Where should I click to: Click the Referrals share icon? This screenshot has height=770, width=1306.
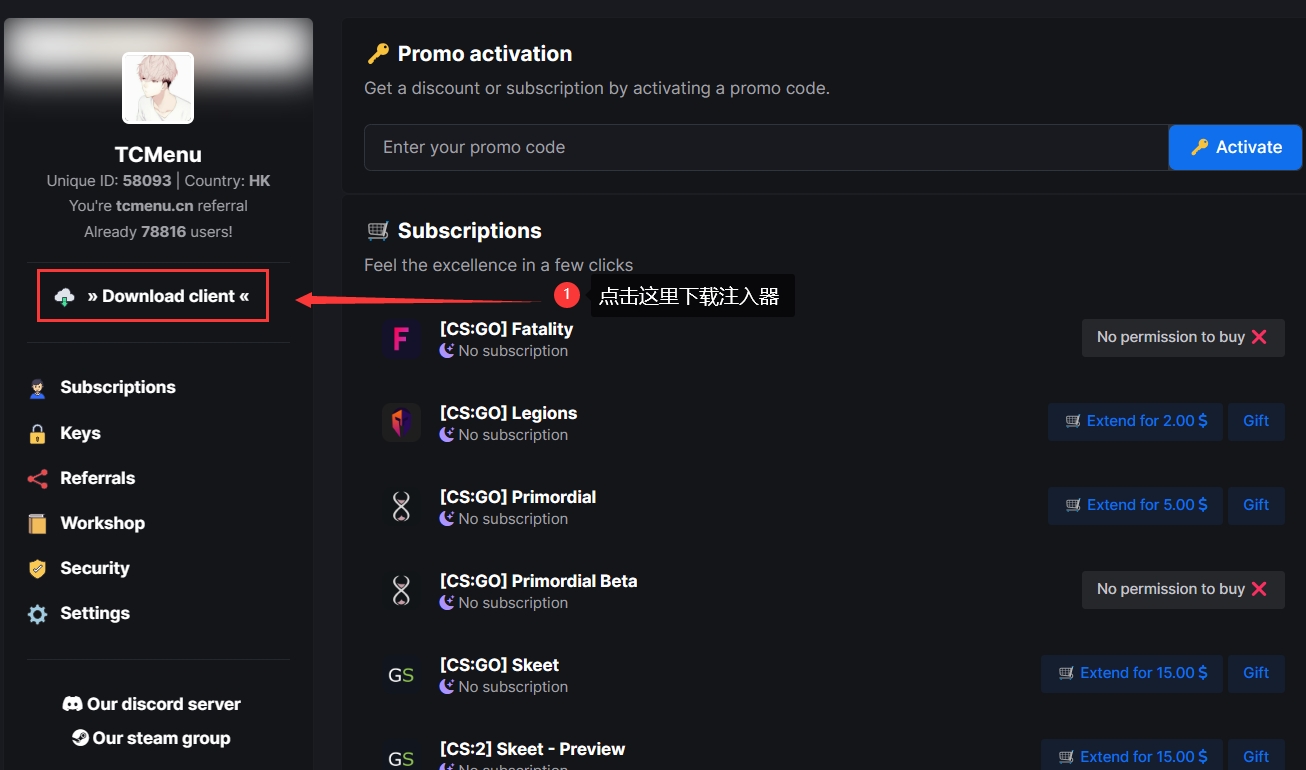[x=38, y=479]
